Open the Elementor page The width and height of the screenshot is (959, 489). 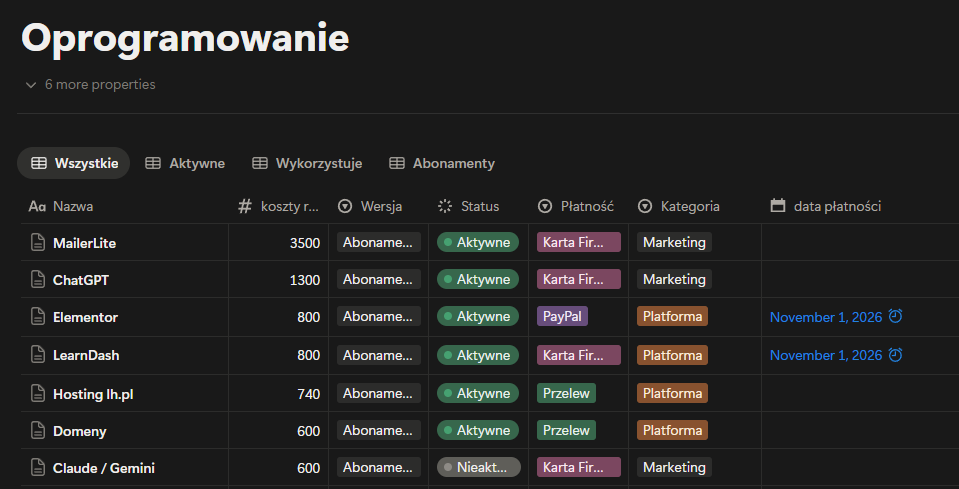point(86,318)
